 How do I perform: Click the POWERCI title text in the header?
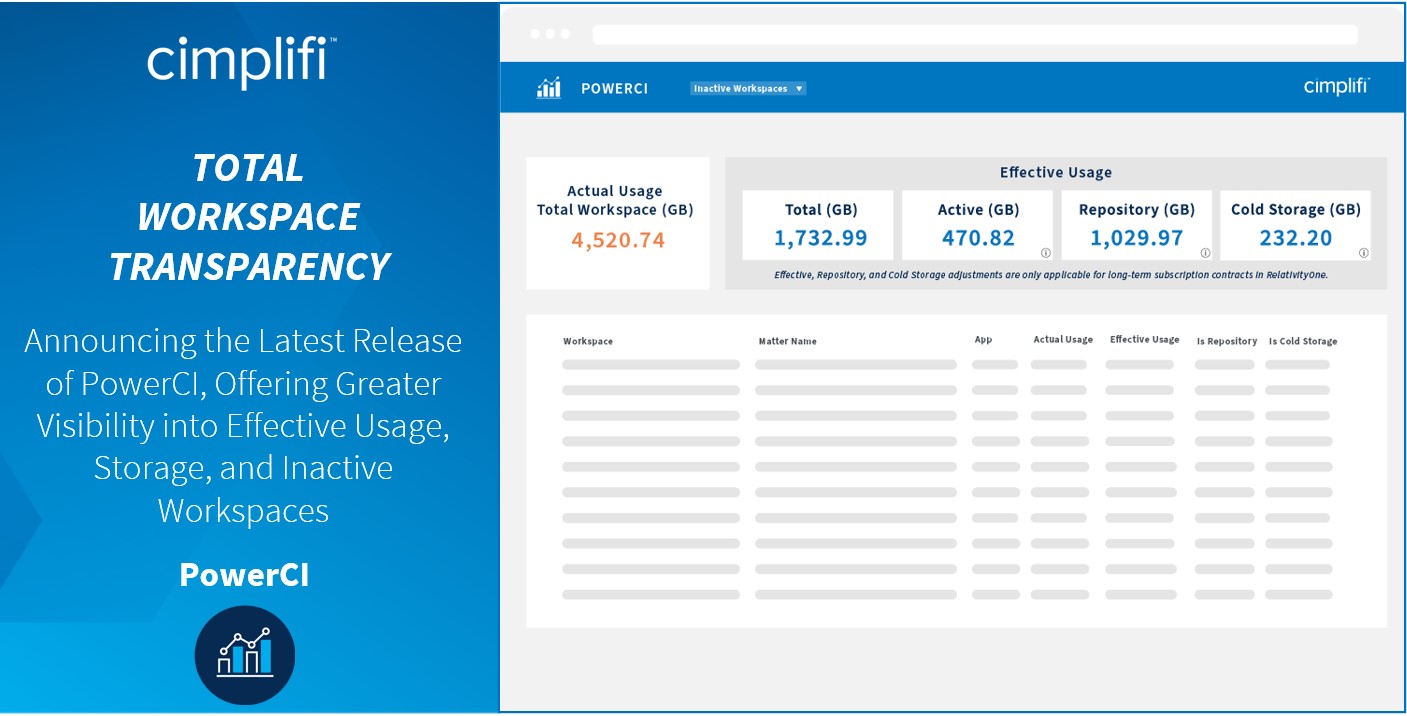point(614,88)
